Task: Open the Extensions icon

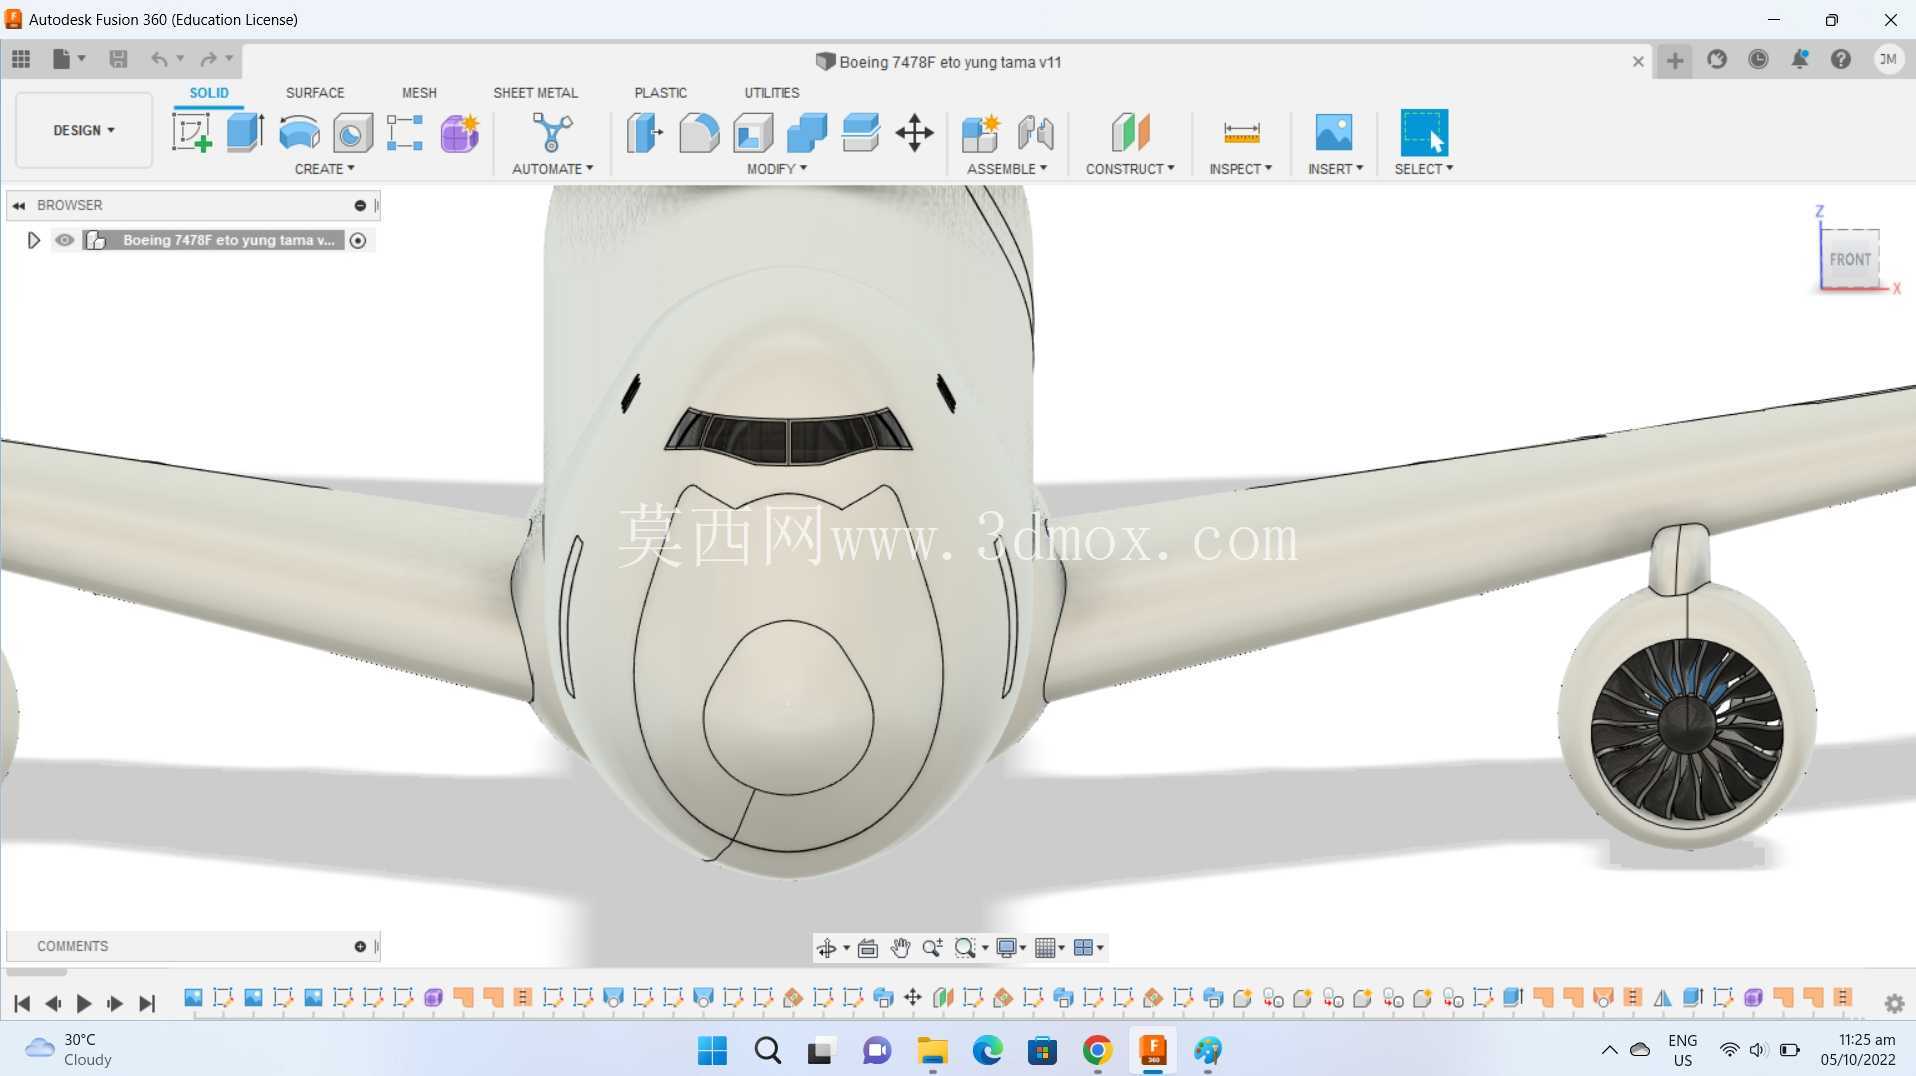Action: coord(1717,60)
